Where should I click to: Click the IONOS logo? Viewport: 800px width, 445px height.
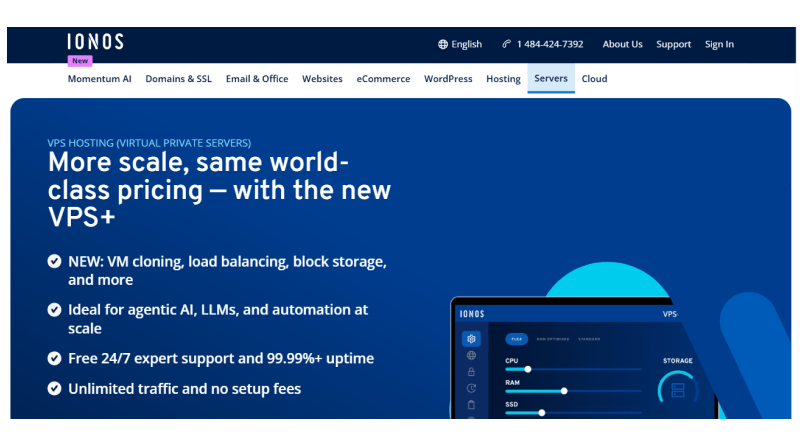[95, 42]
